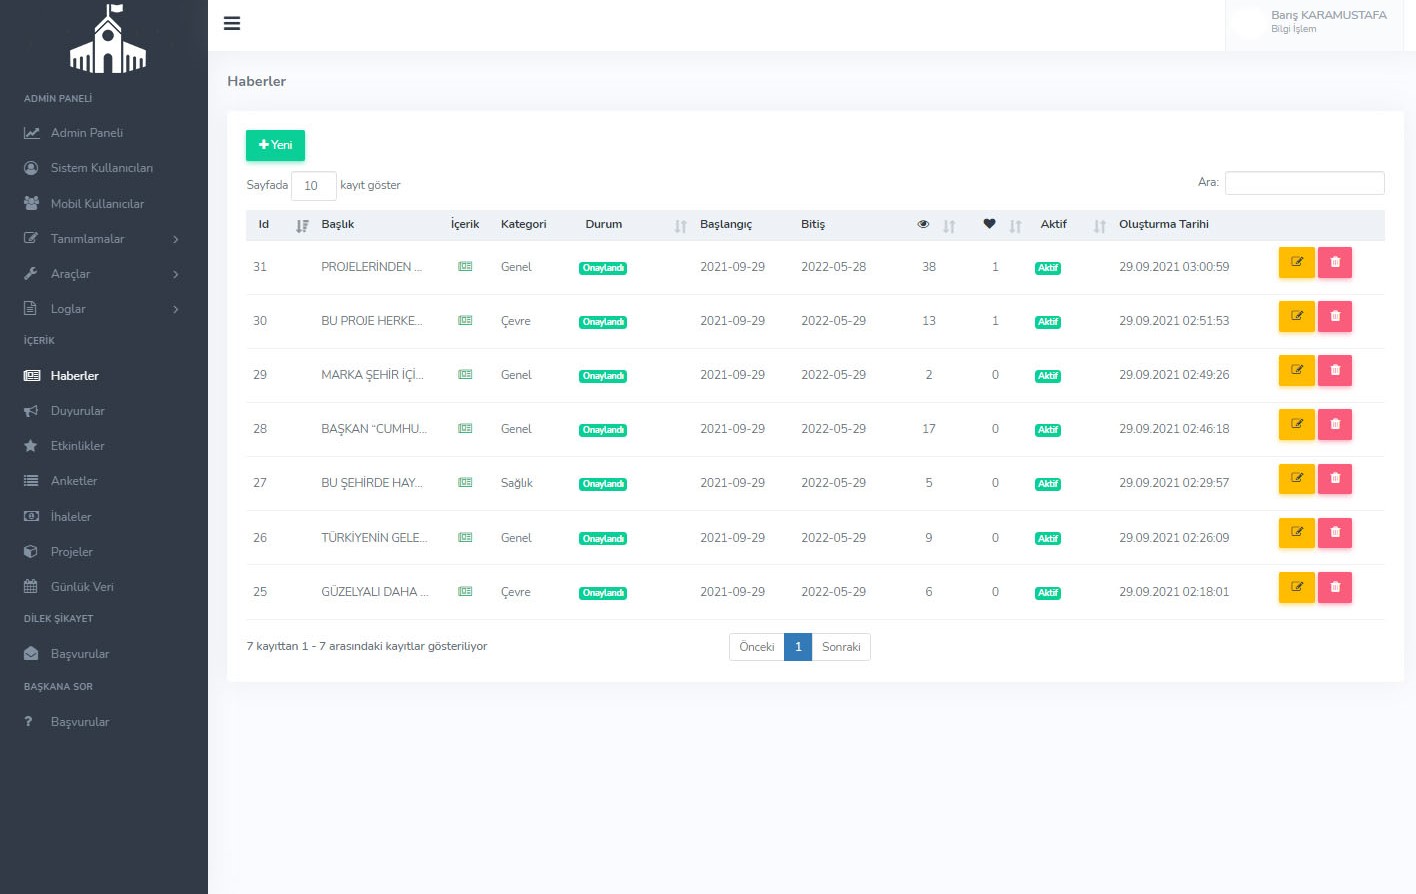Viewport: 1416px width, 894px height.
Task: Click timestamp 29.09.2021 02:18:01
Action: point(1174,592)
